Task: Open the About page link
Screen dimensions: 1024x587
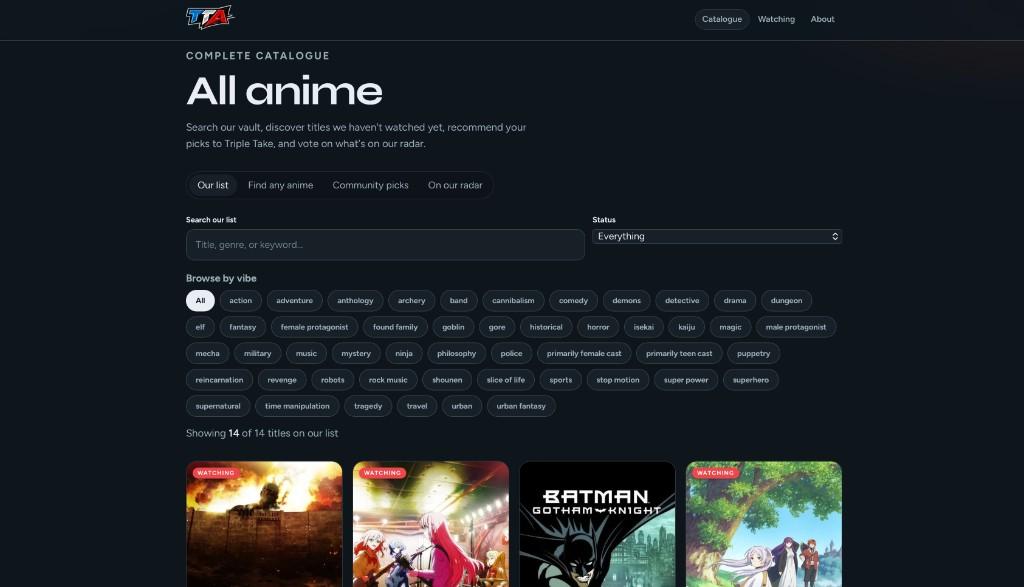Action: click(822, 20)
